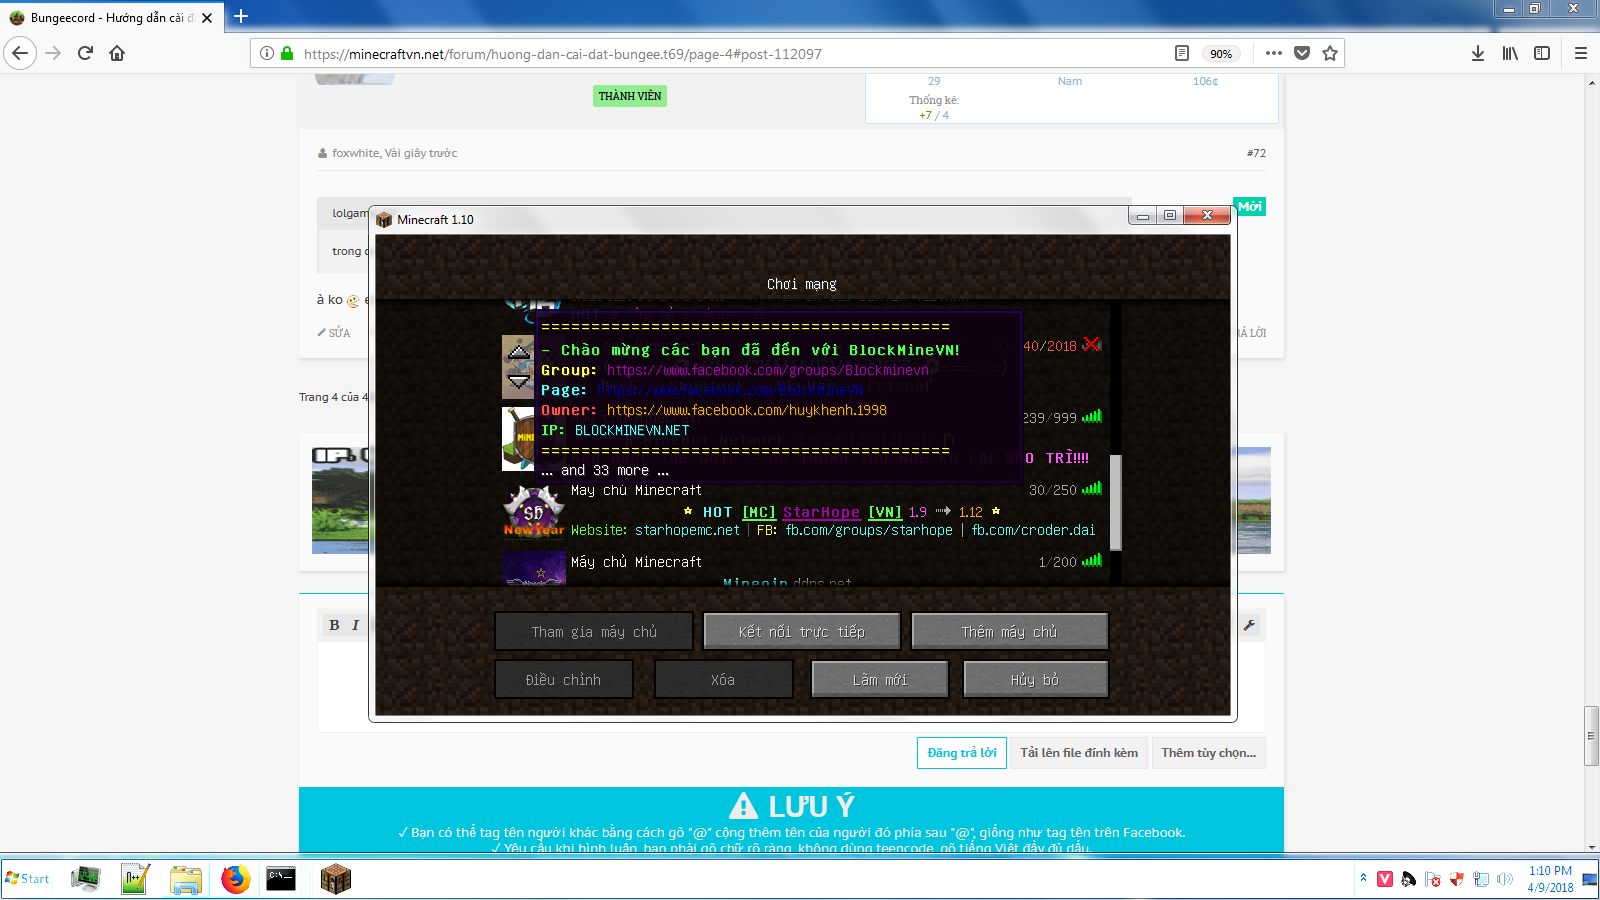Toggle the Firefox sidebar
This screenshot has height=900, width=1600.
pos(1542,53)
